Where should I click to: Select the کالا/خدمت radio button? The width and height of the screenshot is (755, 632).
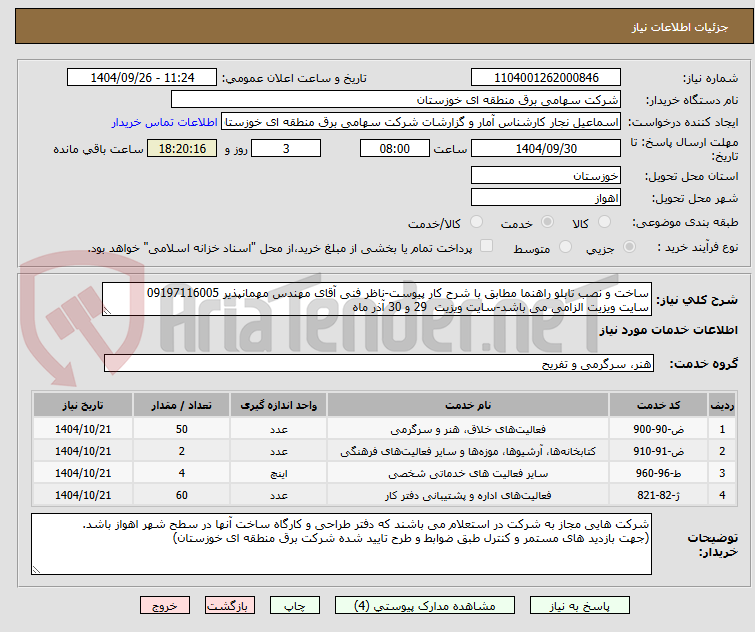click(476, 222)
